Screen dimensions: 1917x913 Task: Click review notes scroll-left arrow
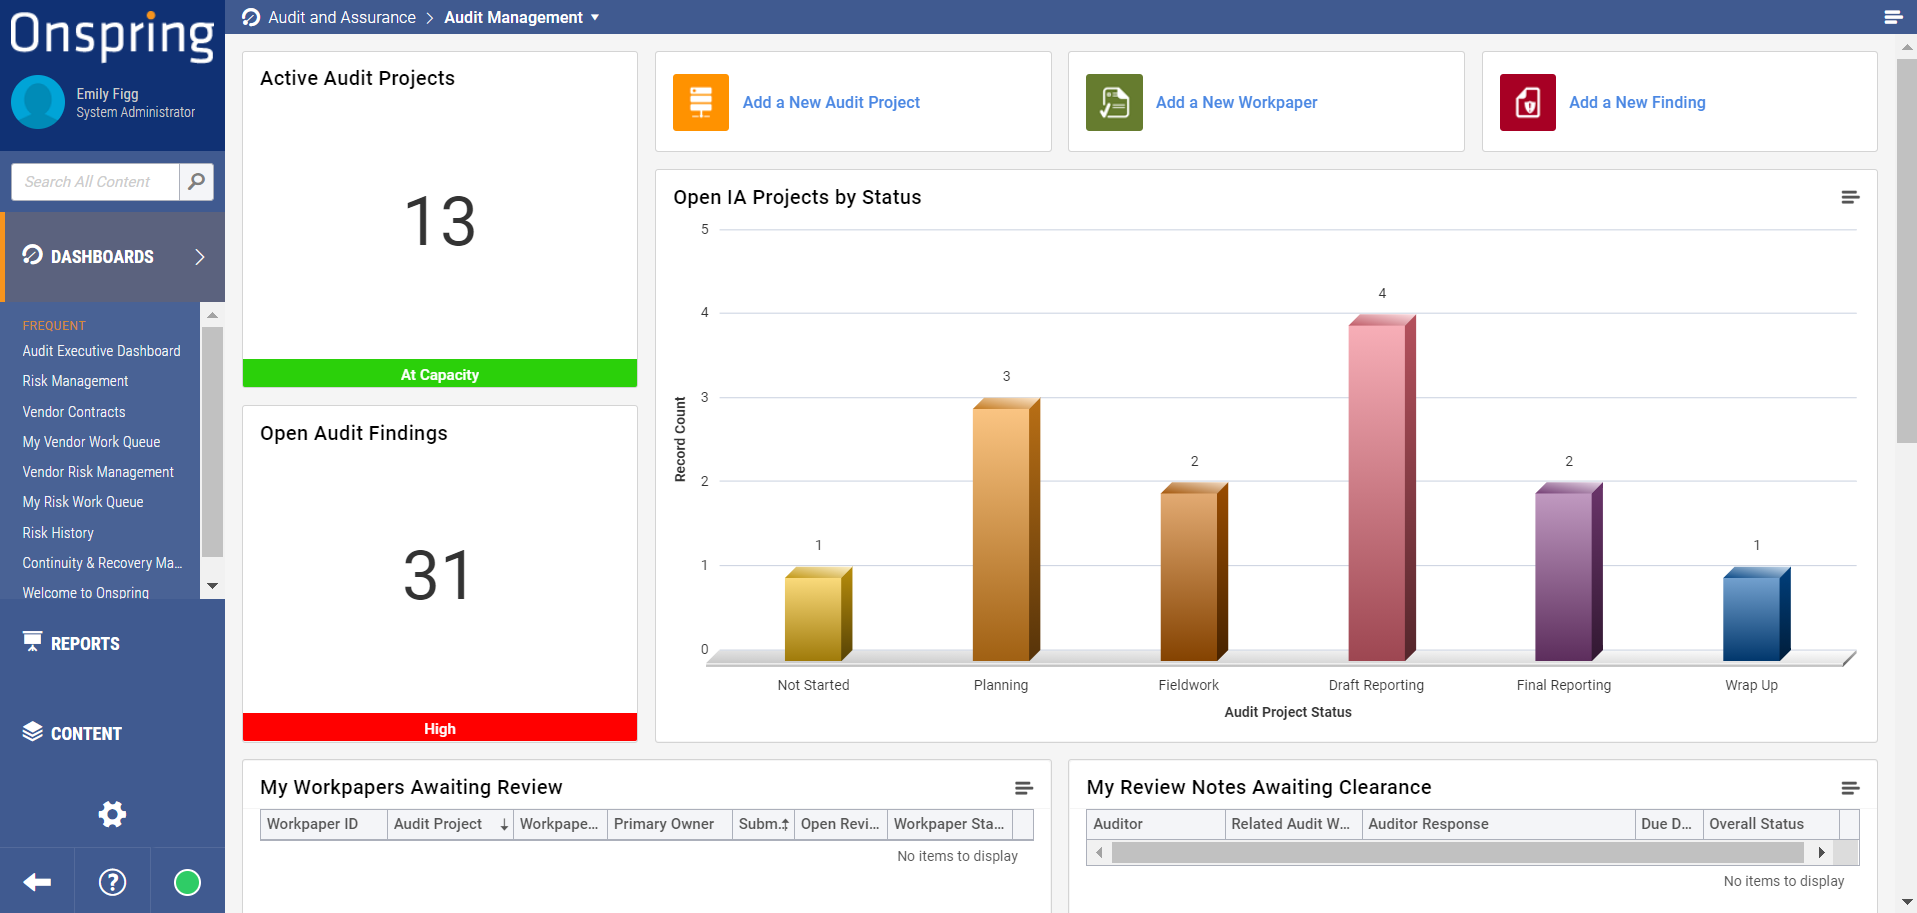pos(1099,853)
